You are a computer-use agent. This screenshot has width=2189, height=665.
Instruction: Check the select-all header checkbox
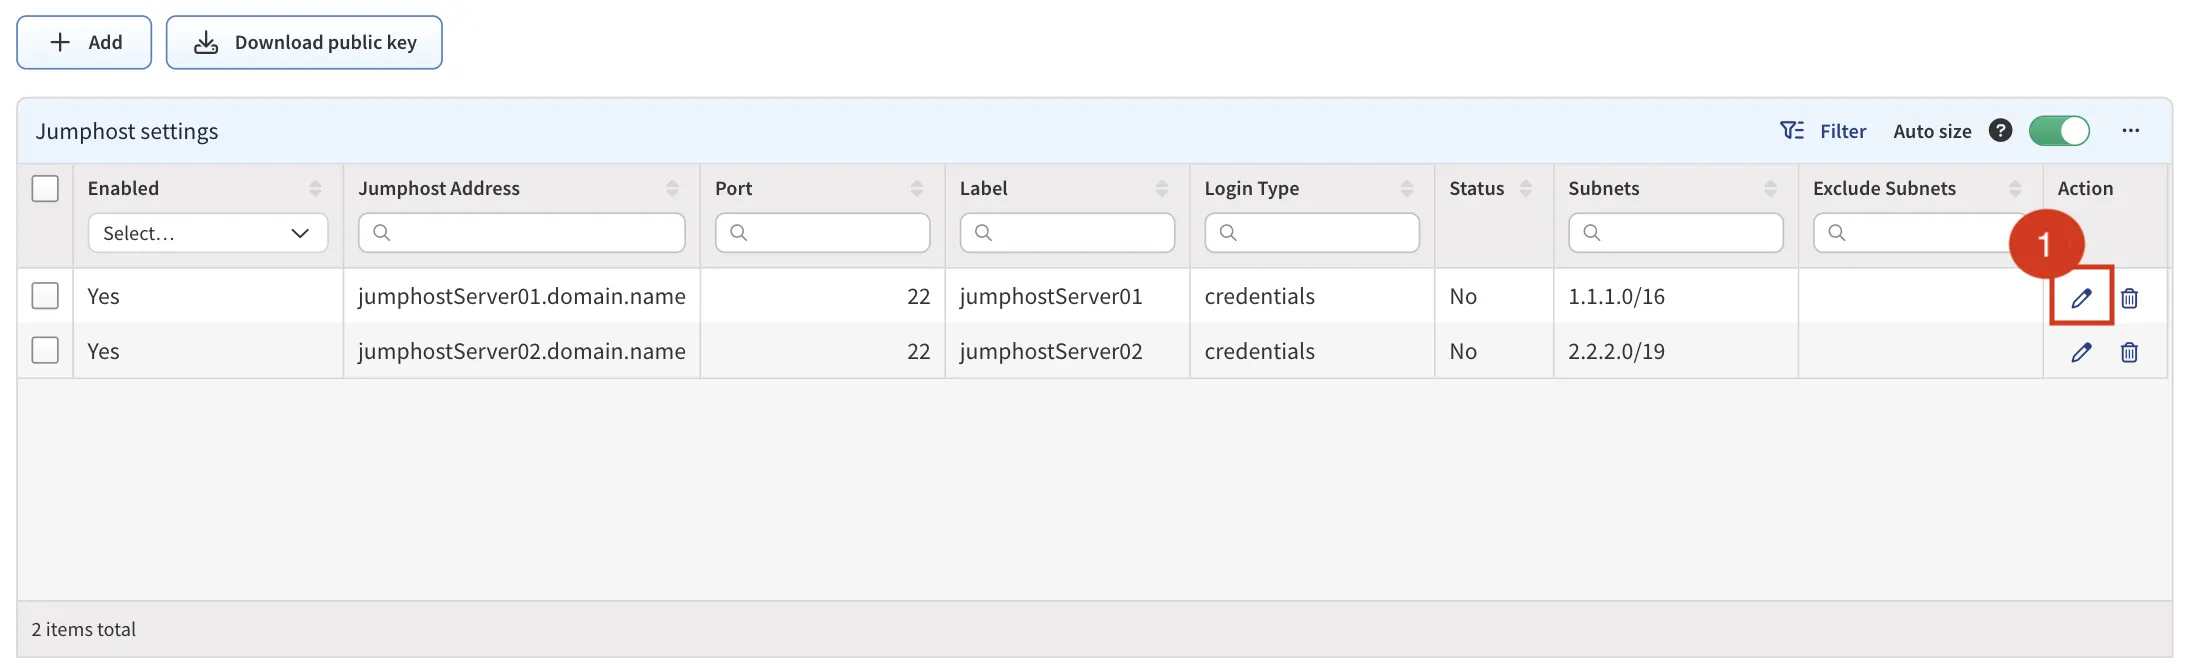45,188
